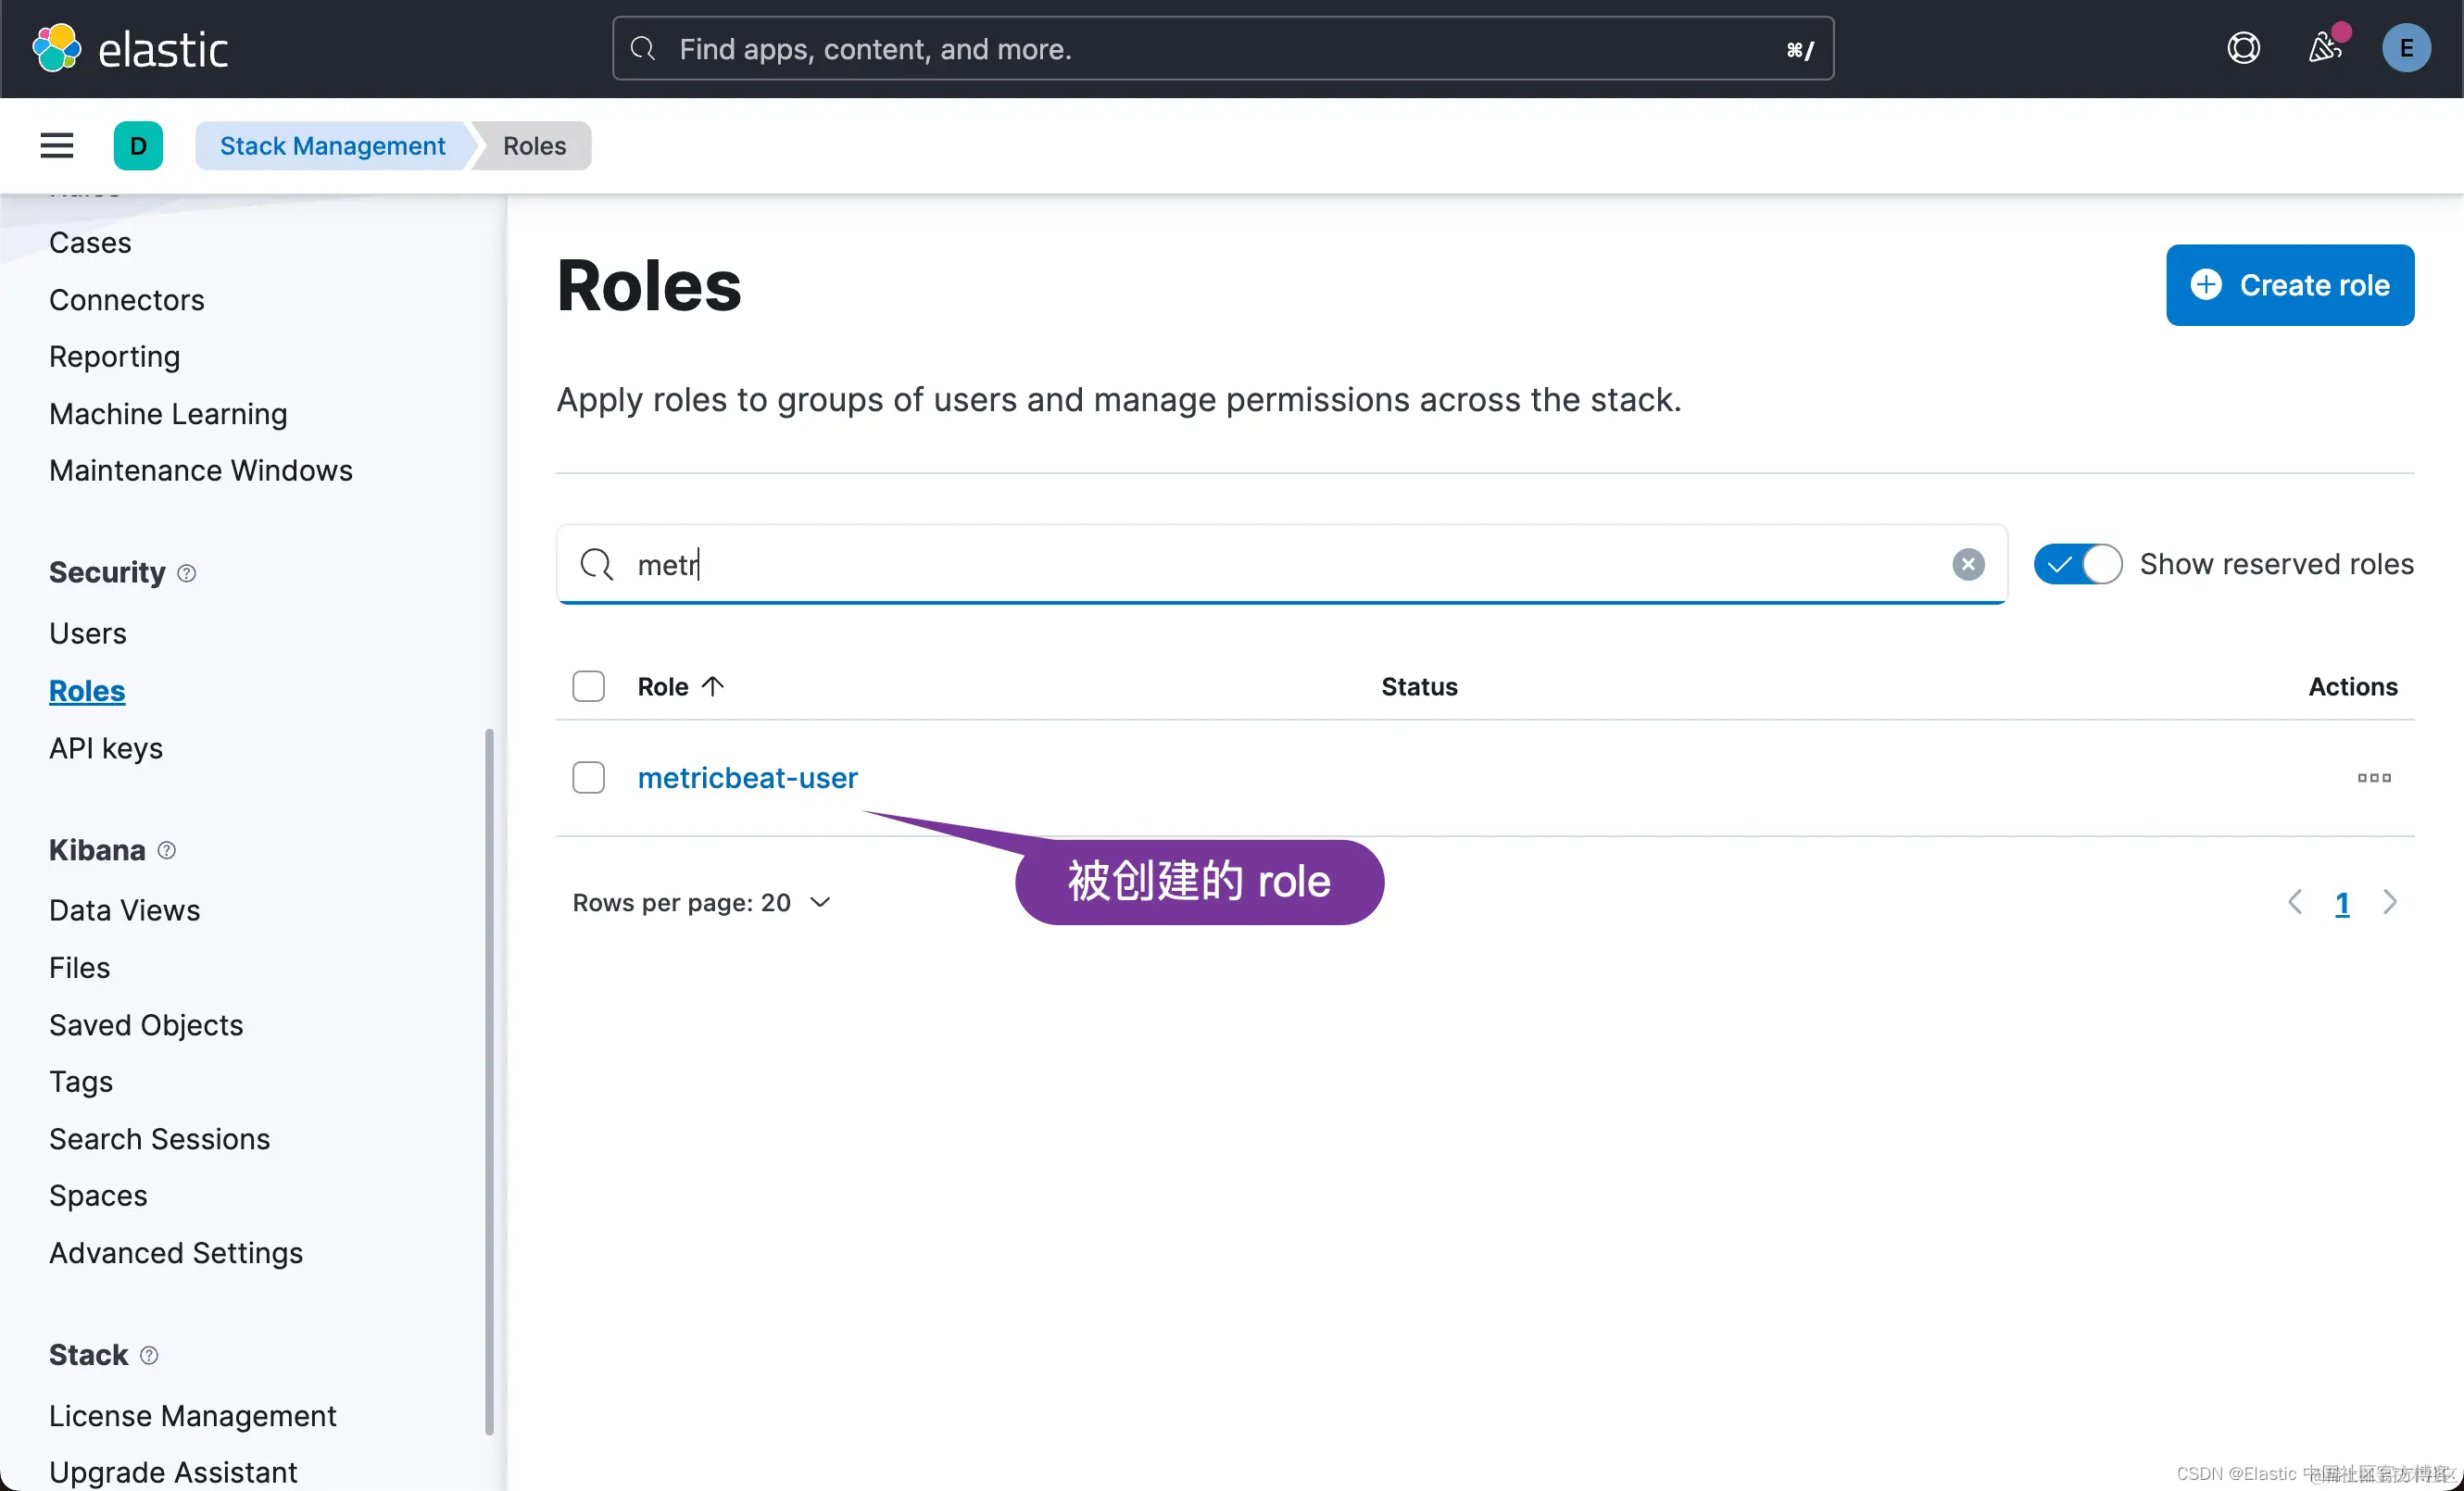Toggle Show reserved roles switch
Image resolution: width=2464 pixels, height=1491 pixels.
(x=2077, y=565)
